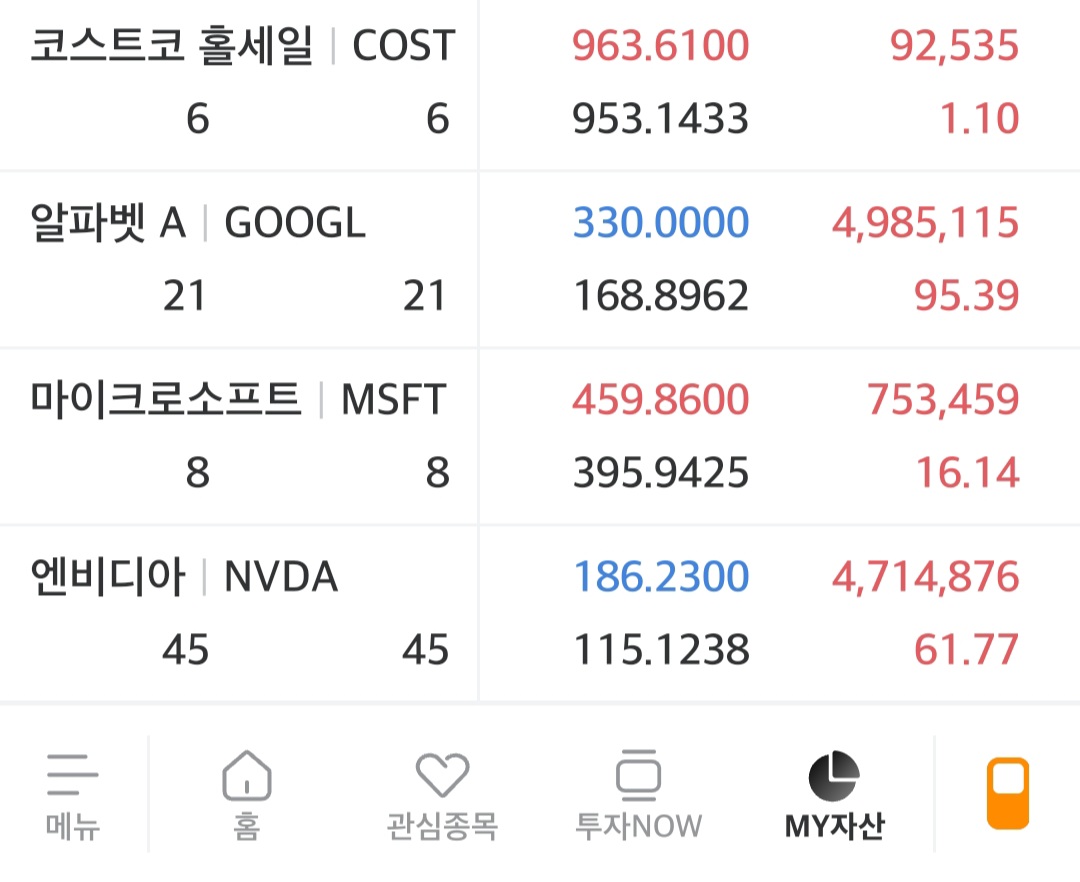Click the current price 330.0000
Image resolution: width=1080 pixels, height=882 pixels.
pyautogui.click(x=661, y=223)
